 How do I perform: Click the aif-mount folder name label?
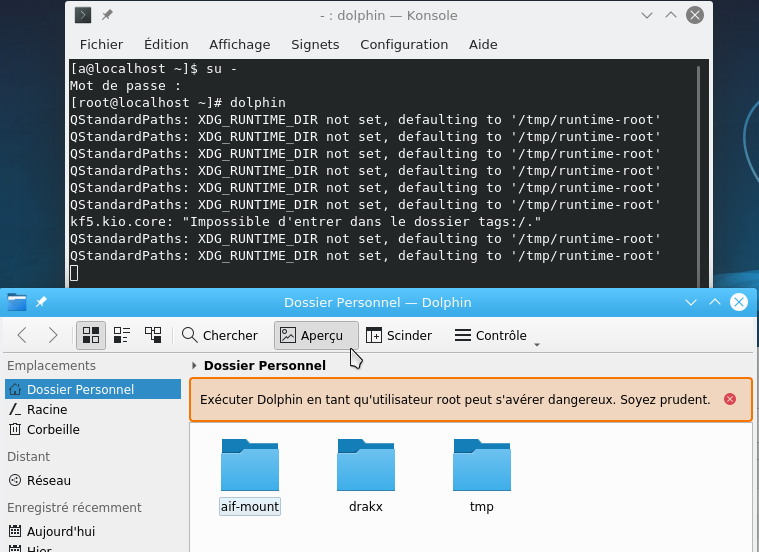[250, 506]
